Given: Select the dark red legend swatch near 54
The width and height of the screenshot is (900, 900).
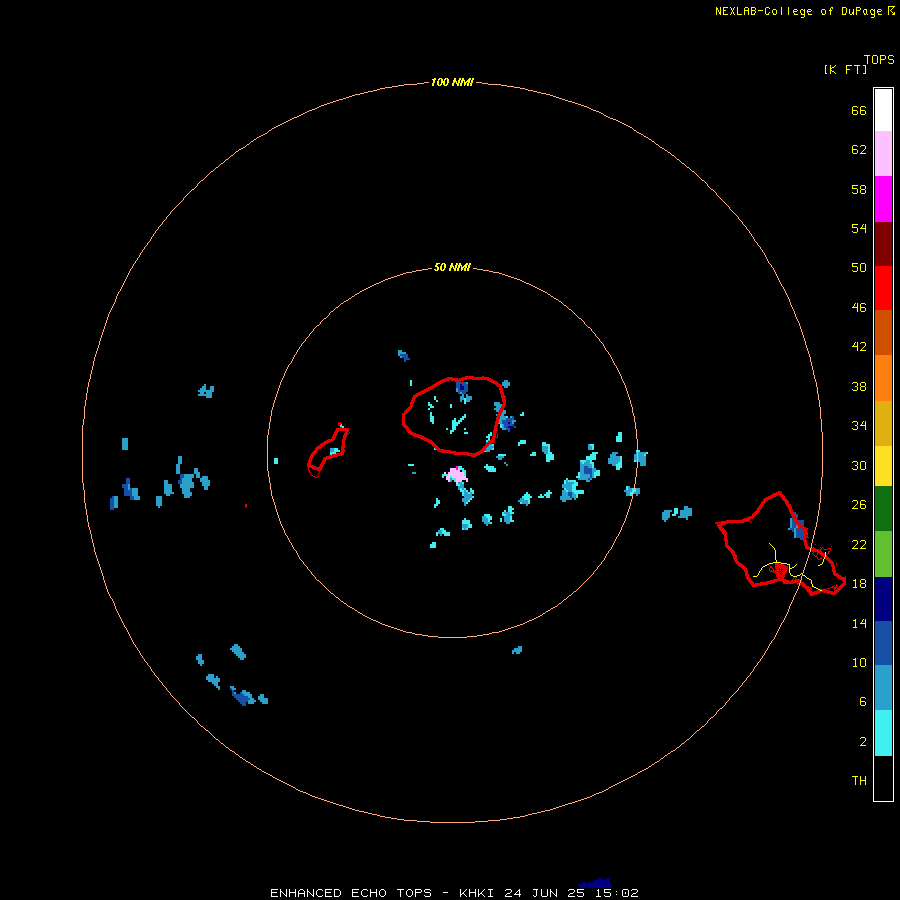Looking at the screenshot, I should [x=883, y=244].
